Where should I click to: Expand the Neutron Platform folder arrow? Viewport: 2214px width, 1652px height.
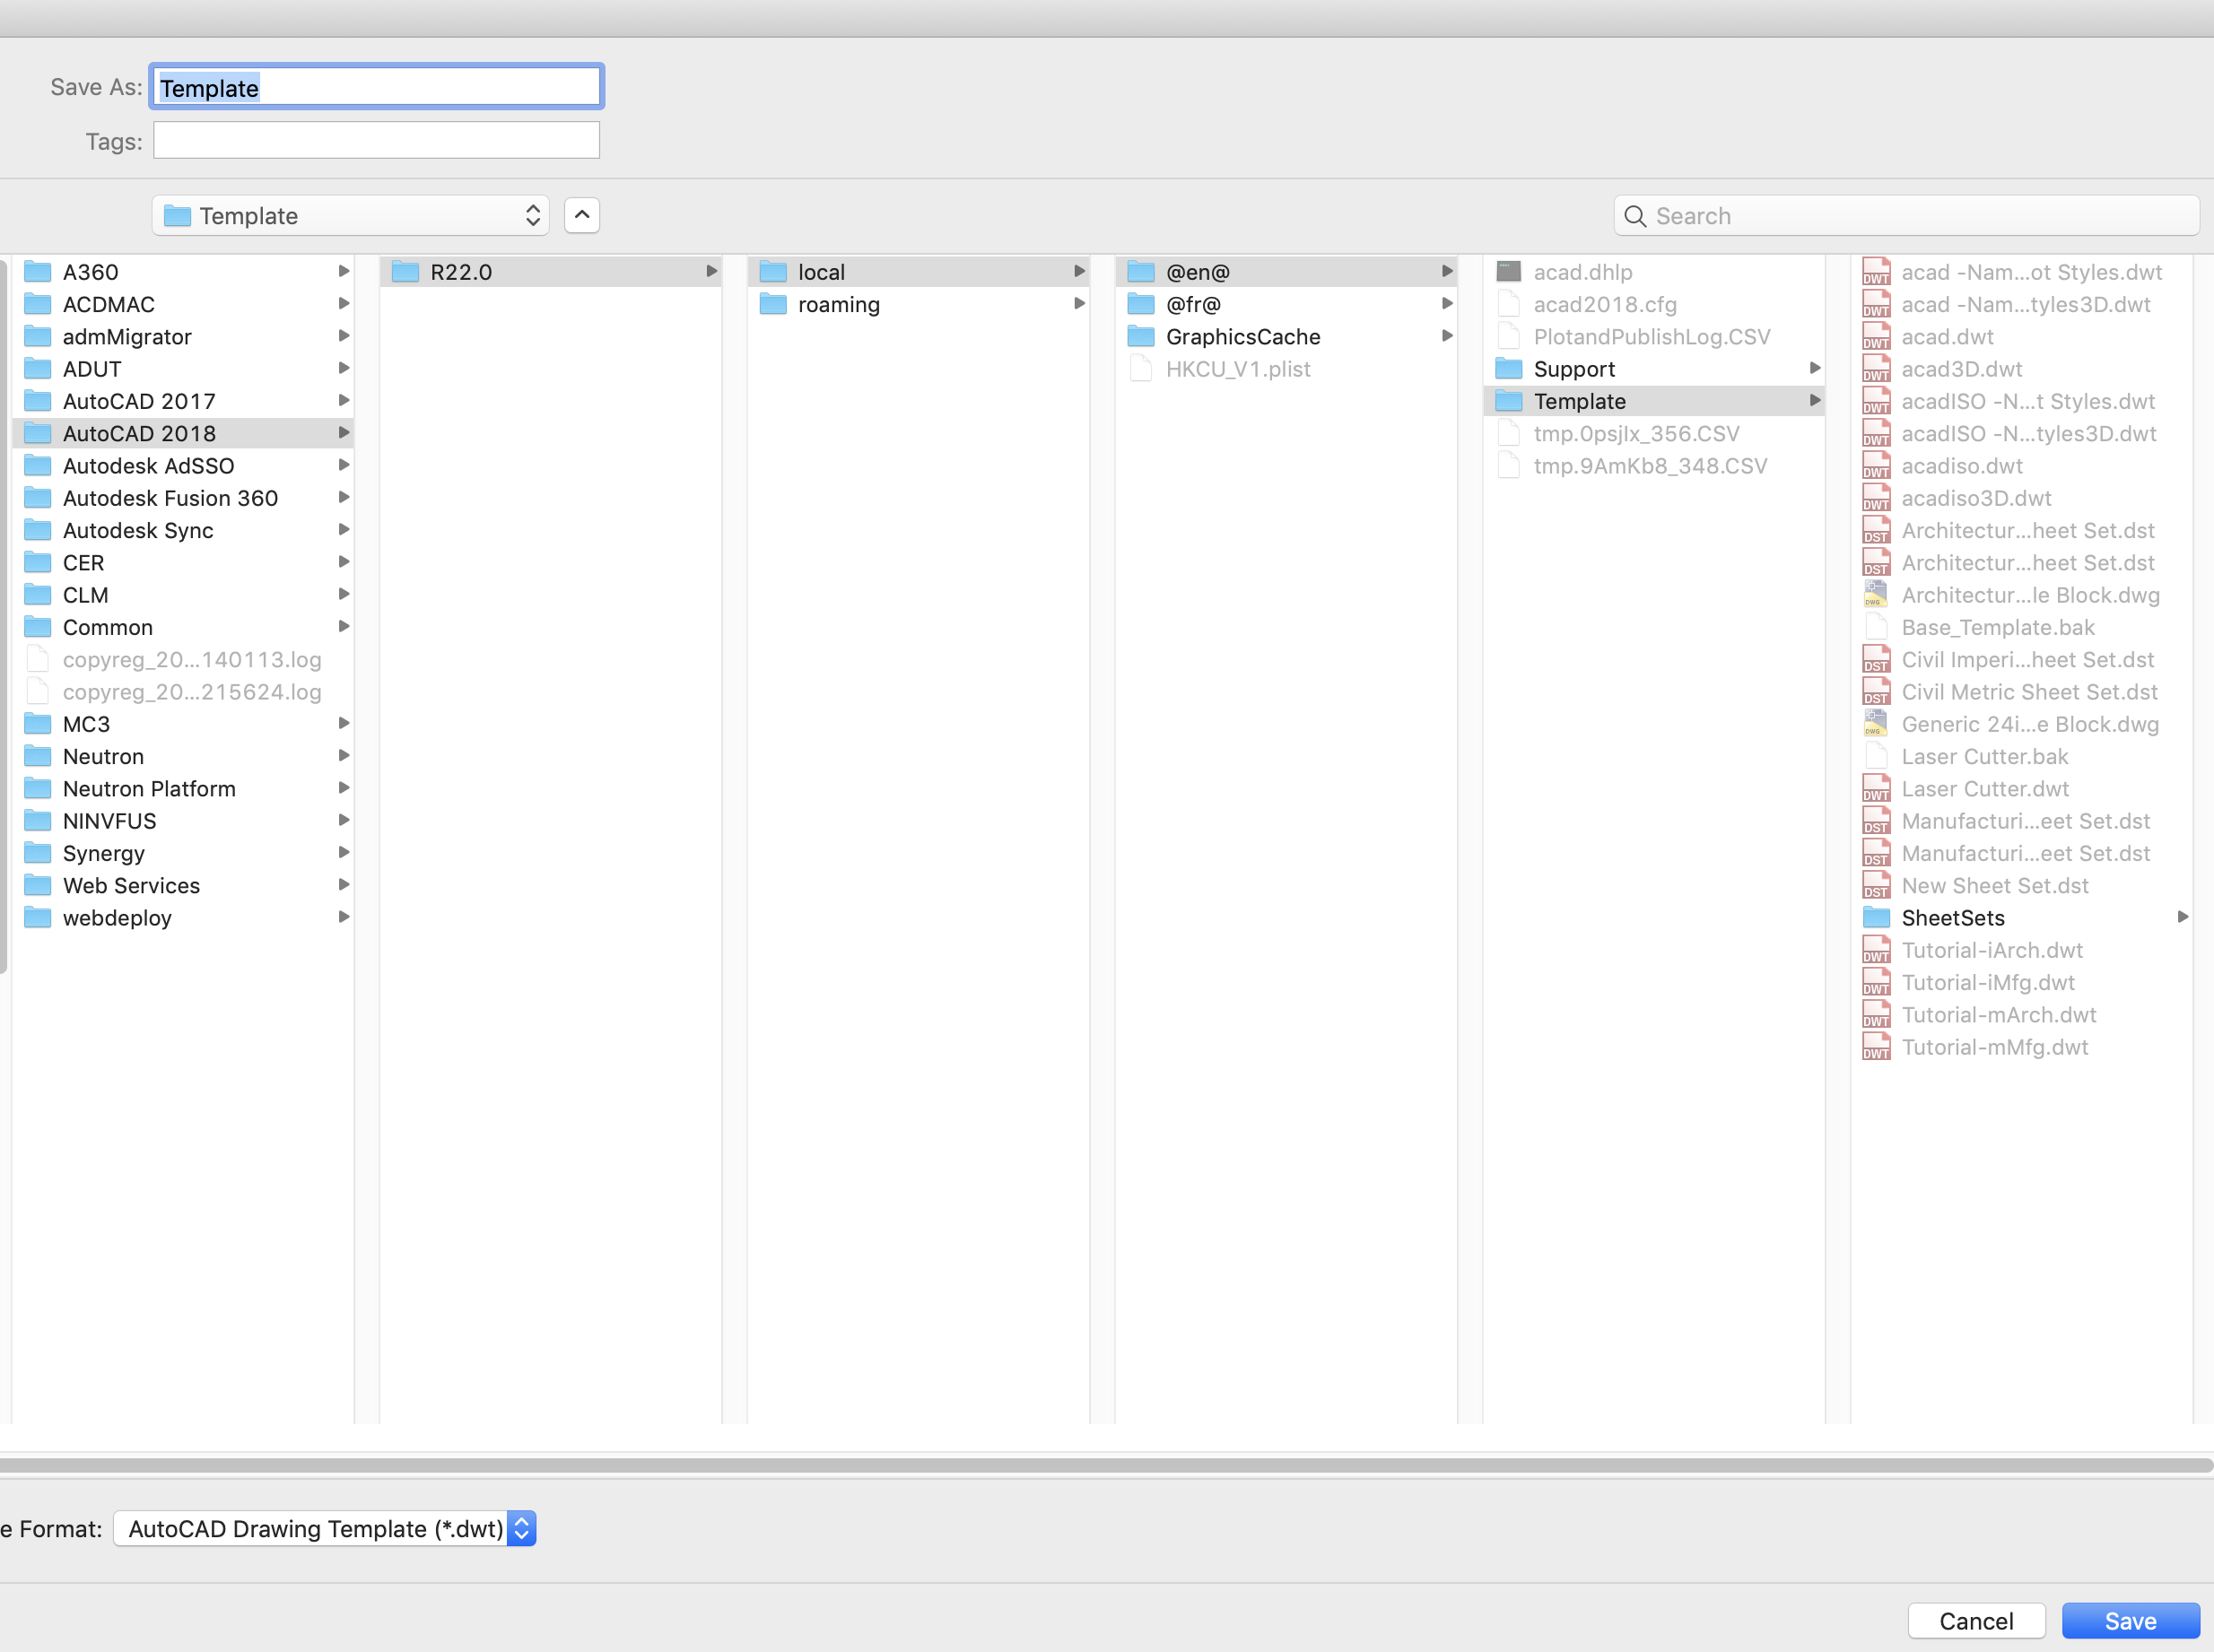[344, 789]
